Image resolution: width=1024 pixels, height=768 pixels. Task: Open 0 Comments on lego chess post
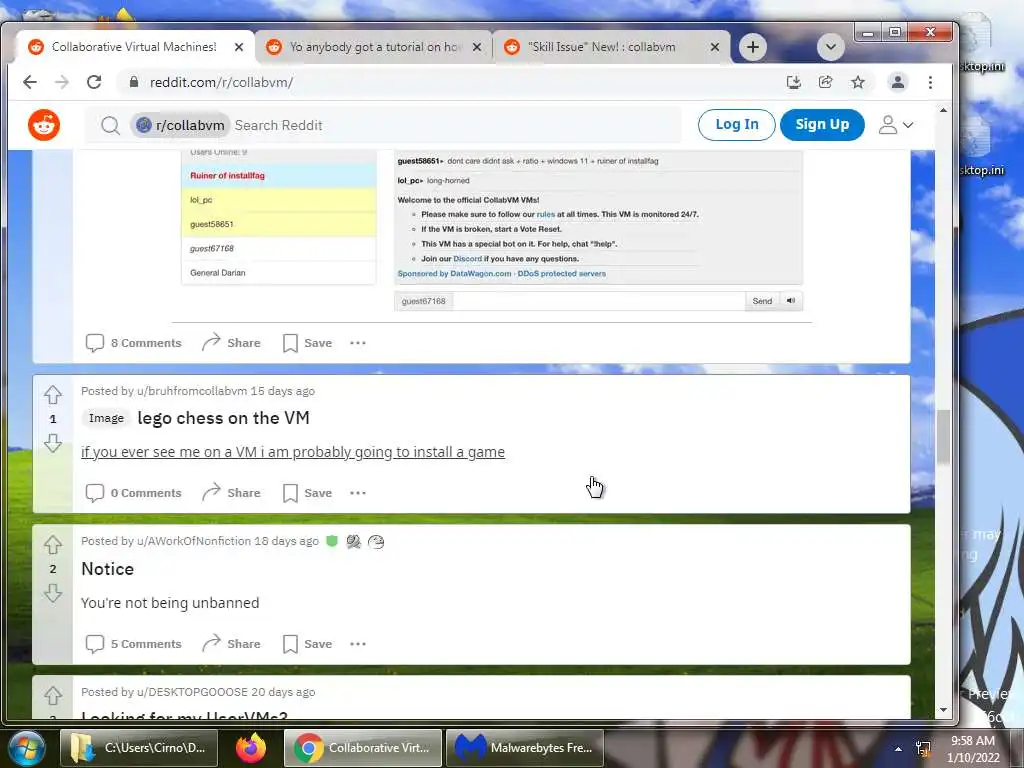coord(134,493)
